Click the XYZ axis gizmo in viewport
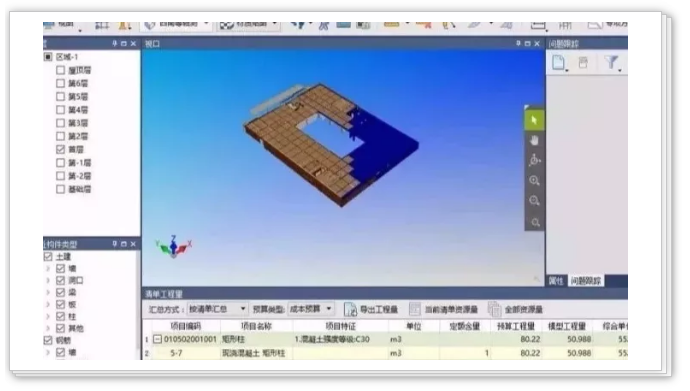This screenshot has height=391, width=690. 173,246
